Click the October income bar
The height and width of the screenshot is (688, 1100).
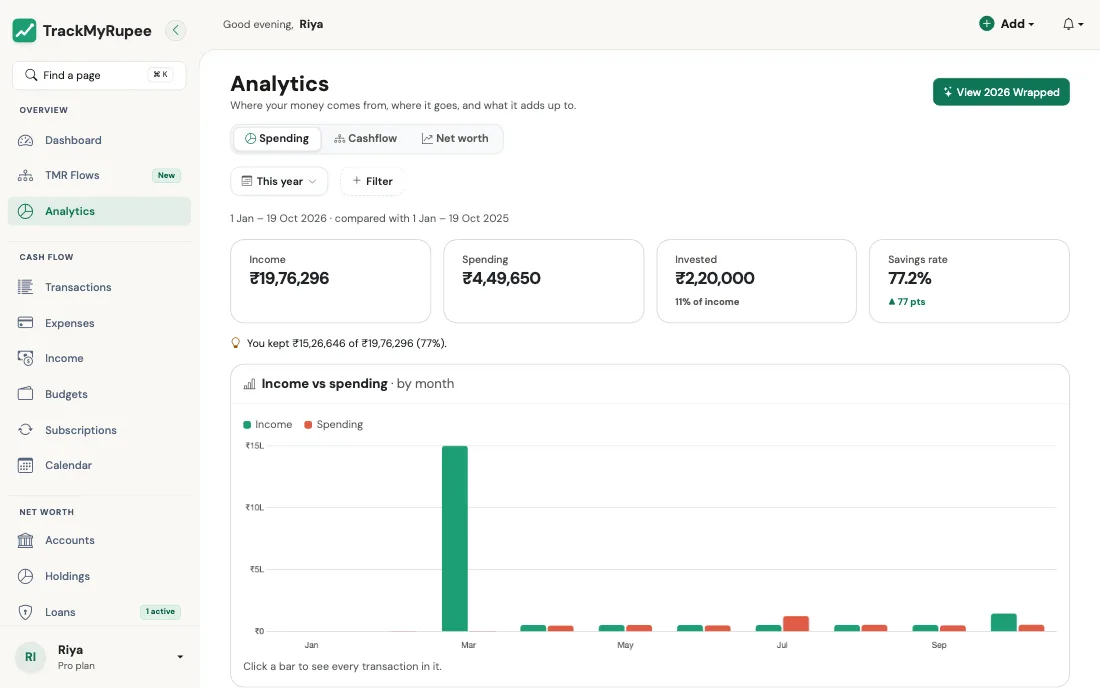[1004, 622]
